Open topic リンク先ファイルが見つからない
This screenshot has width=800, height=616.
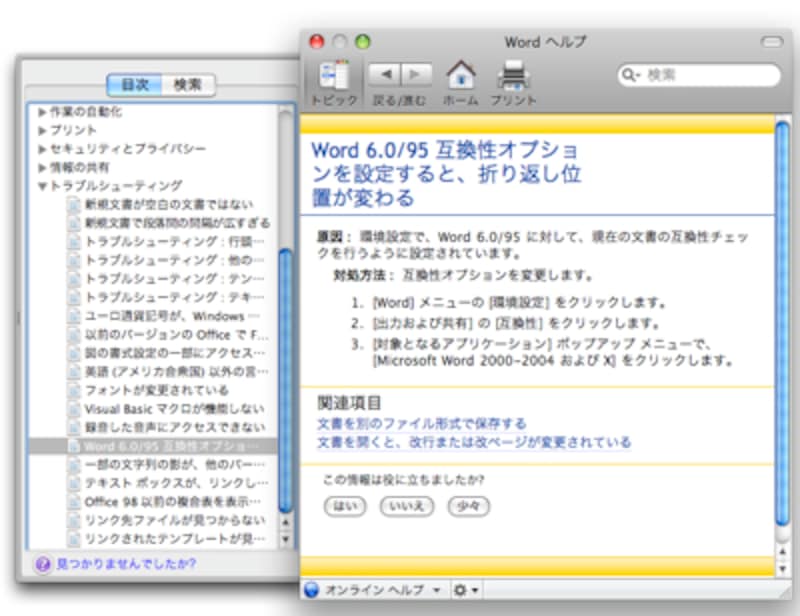click(x=175, y=520)
